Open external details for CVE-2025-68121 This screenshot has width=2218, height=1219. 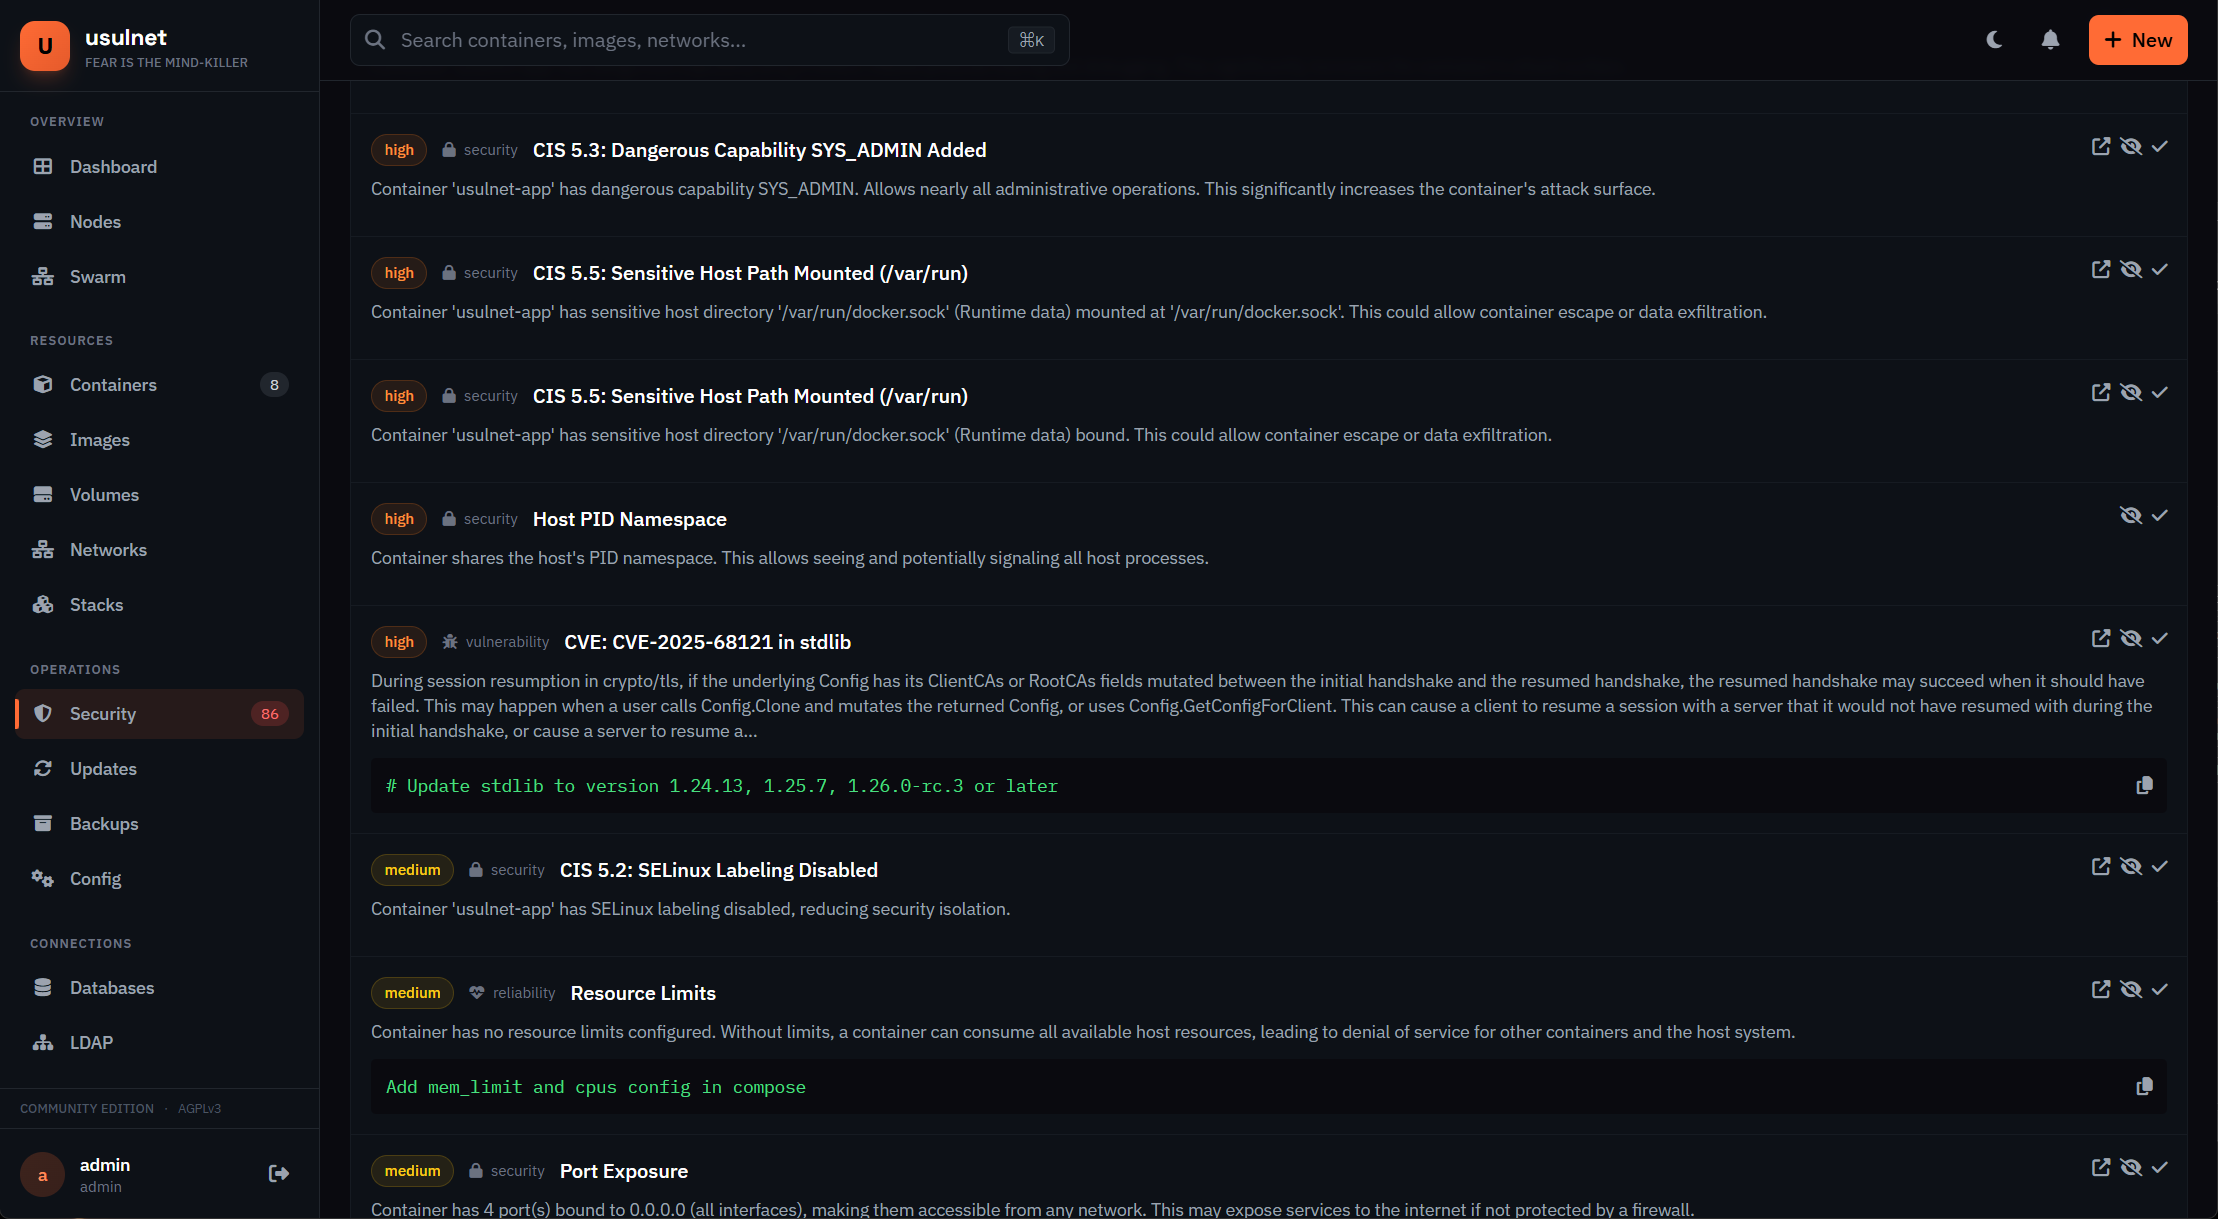[x=2101, y=638]
